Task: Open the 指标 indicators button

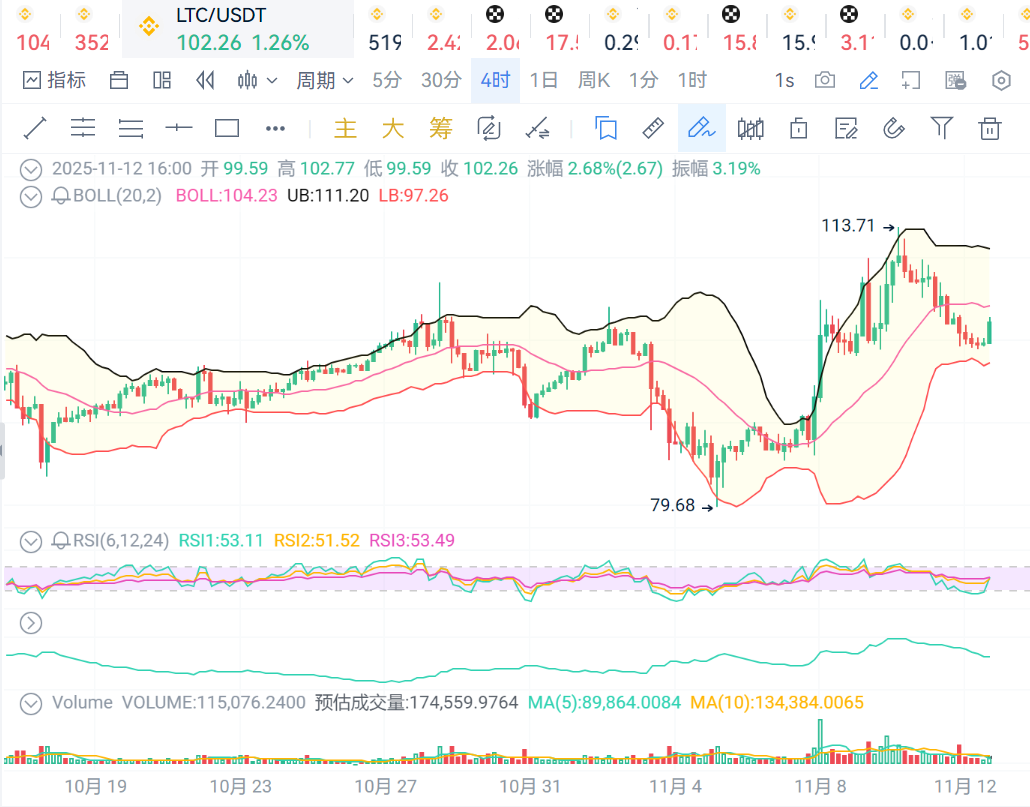Action: coord(55,81)
